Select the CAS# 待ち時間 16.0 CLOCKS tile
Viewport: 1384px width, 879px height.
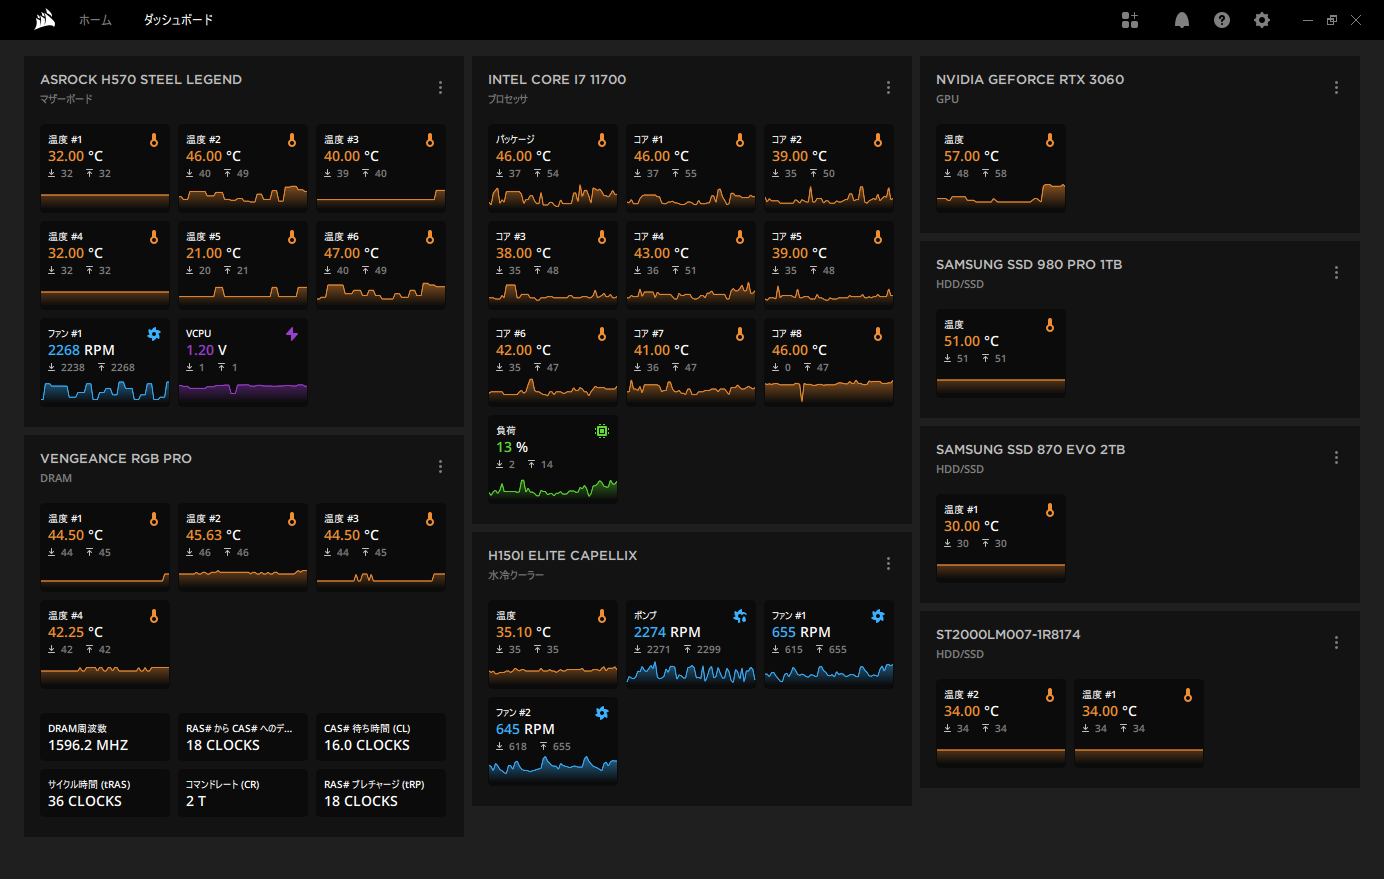click(x=381, y=737)
